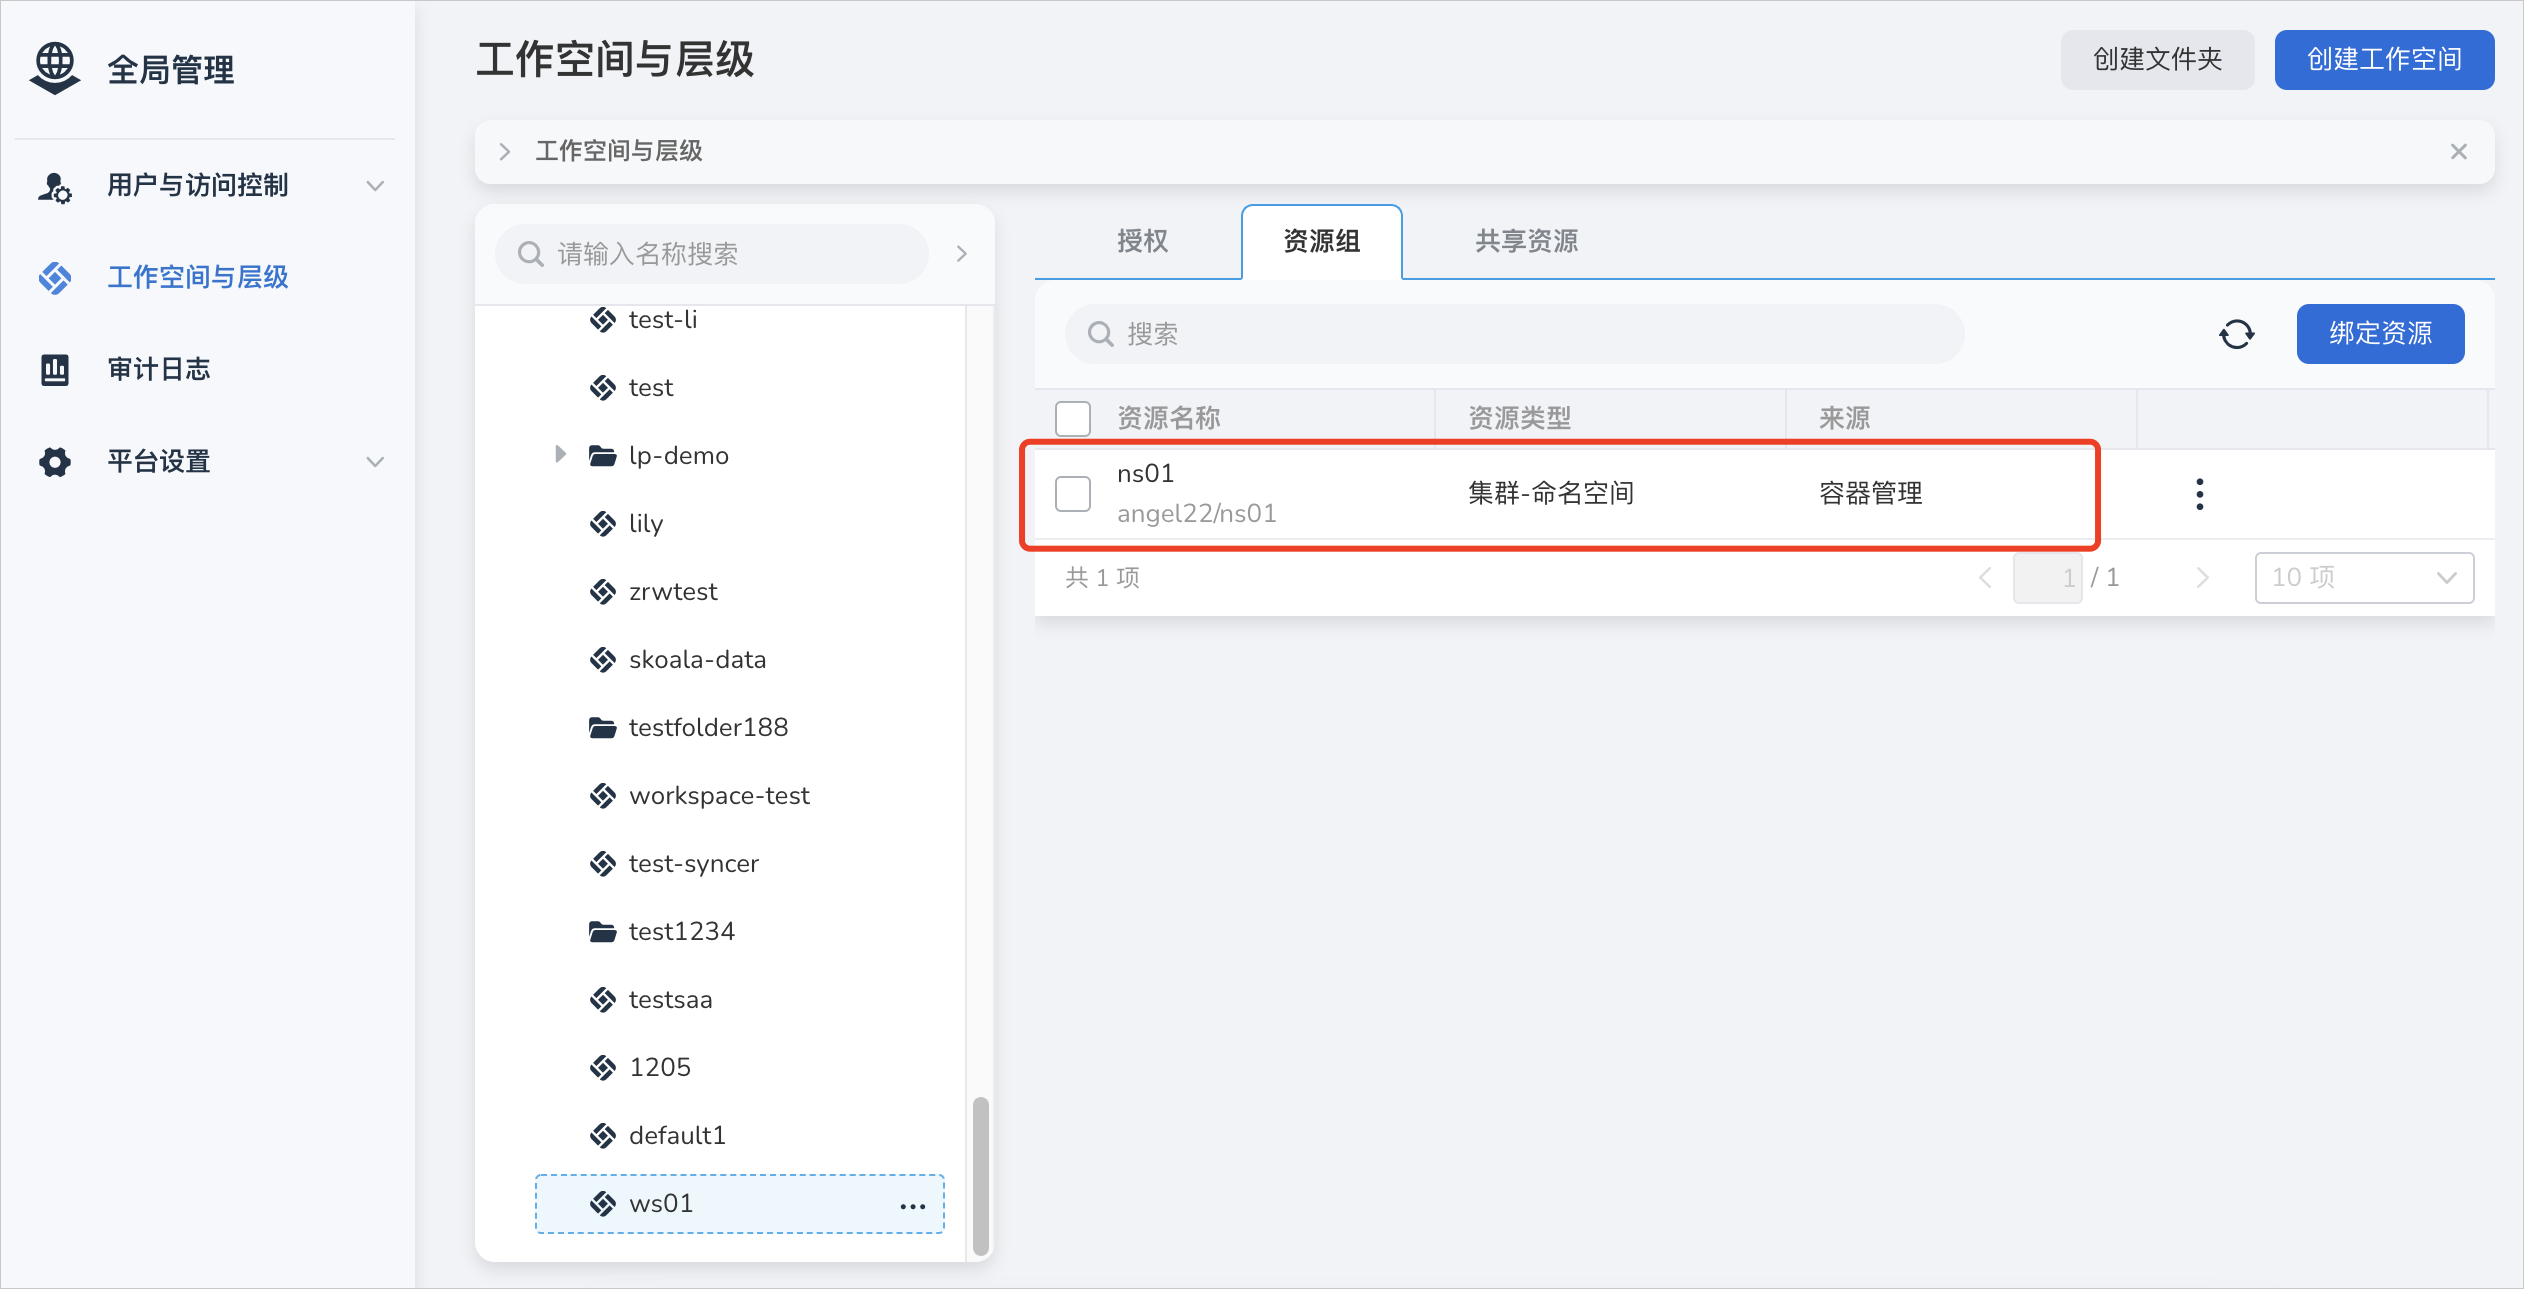The image size is (2524, 1289).
Task: Switch to the 资源组 tab
Action: [x=1321, y=241]
